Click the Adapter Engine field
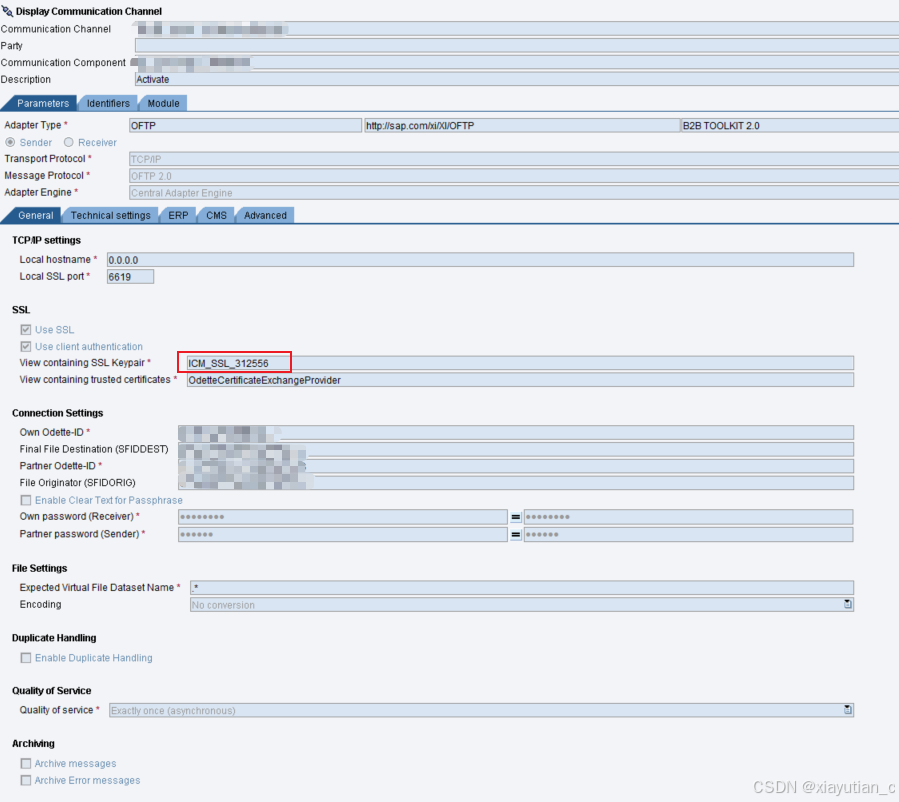Image resolution: width=899 pixels, height=802 pixels. [514, 193]
